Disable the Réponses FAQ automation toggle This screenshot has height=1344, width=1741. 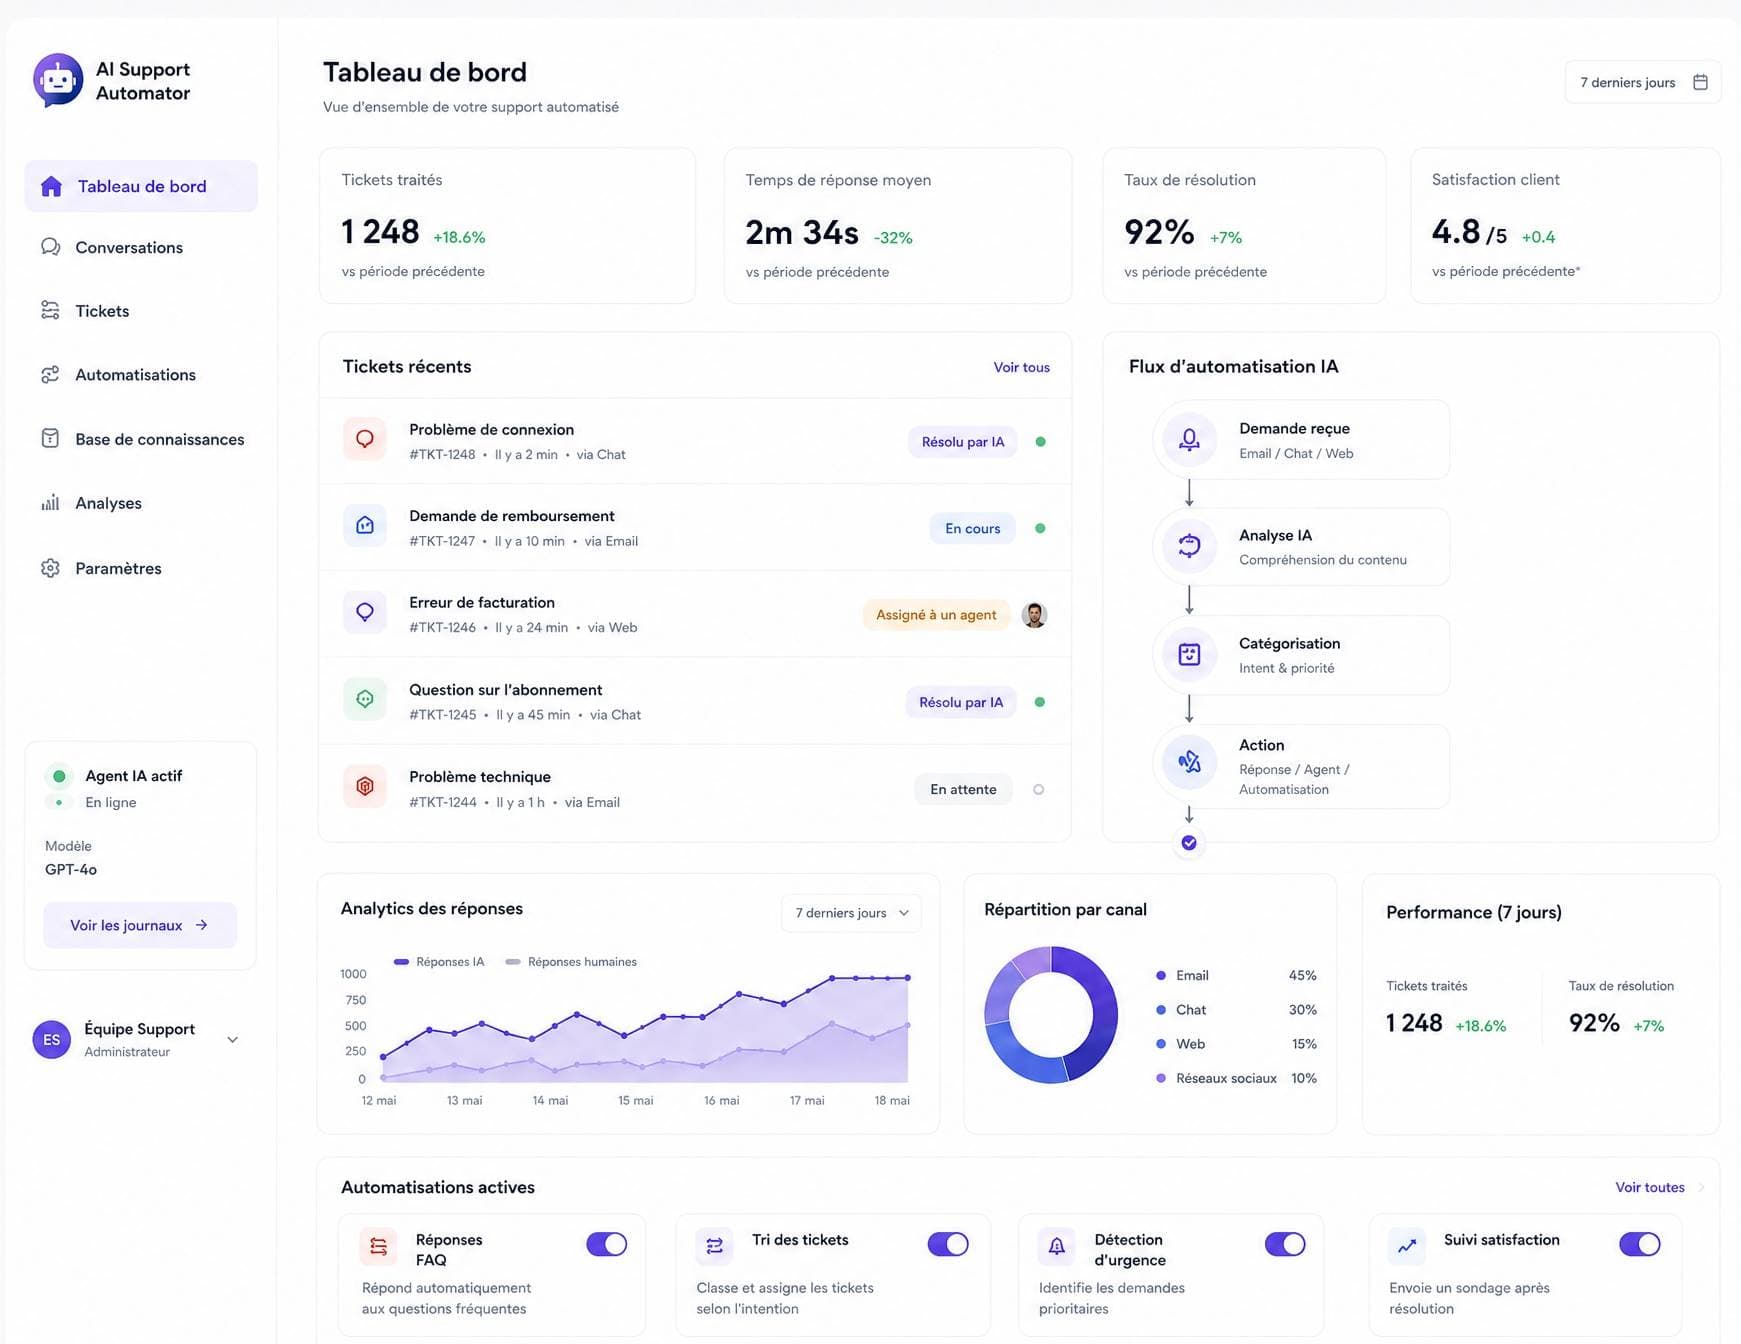(607, 1244)
